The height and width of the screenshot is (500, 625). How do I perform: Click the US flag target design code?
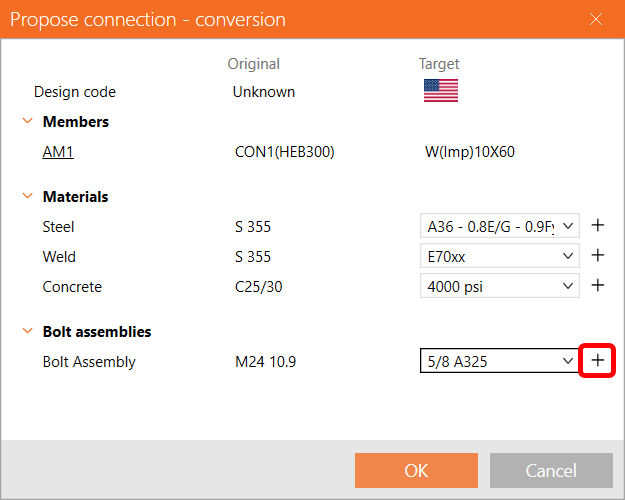coord(440,91)
